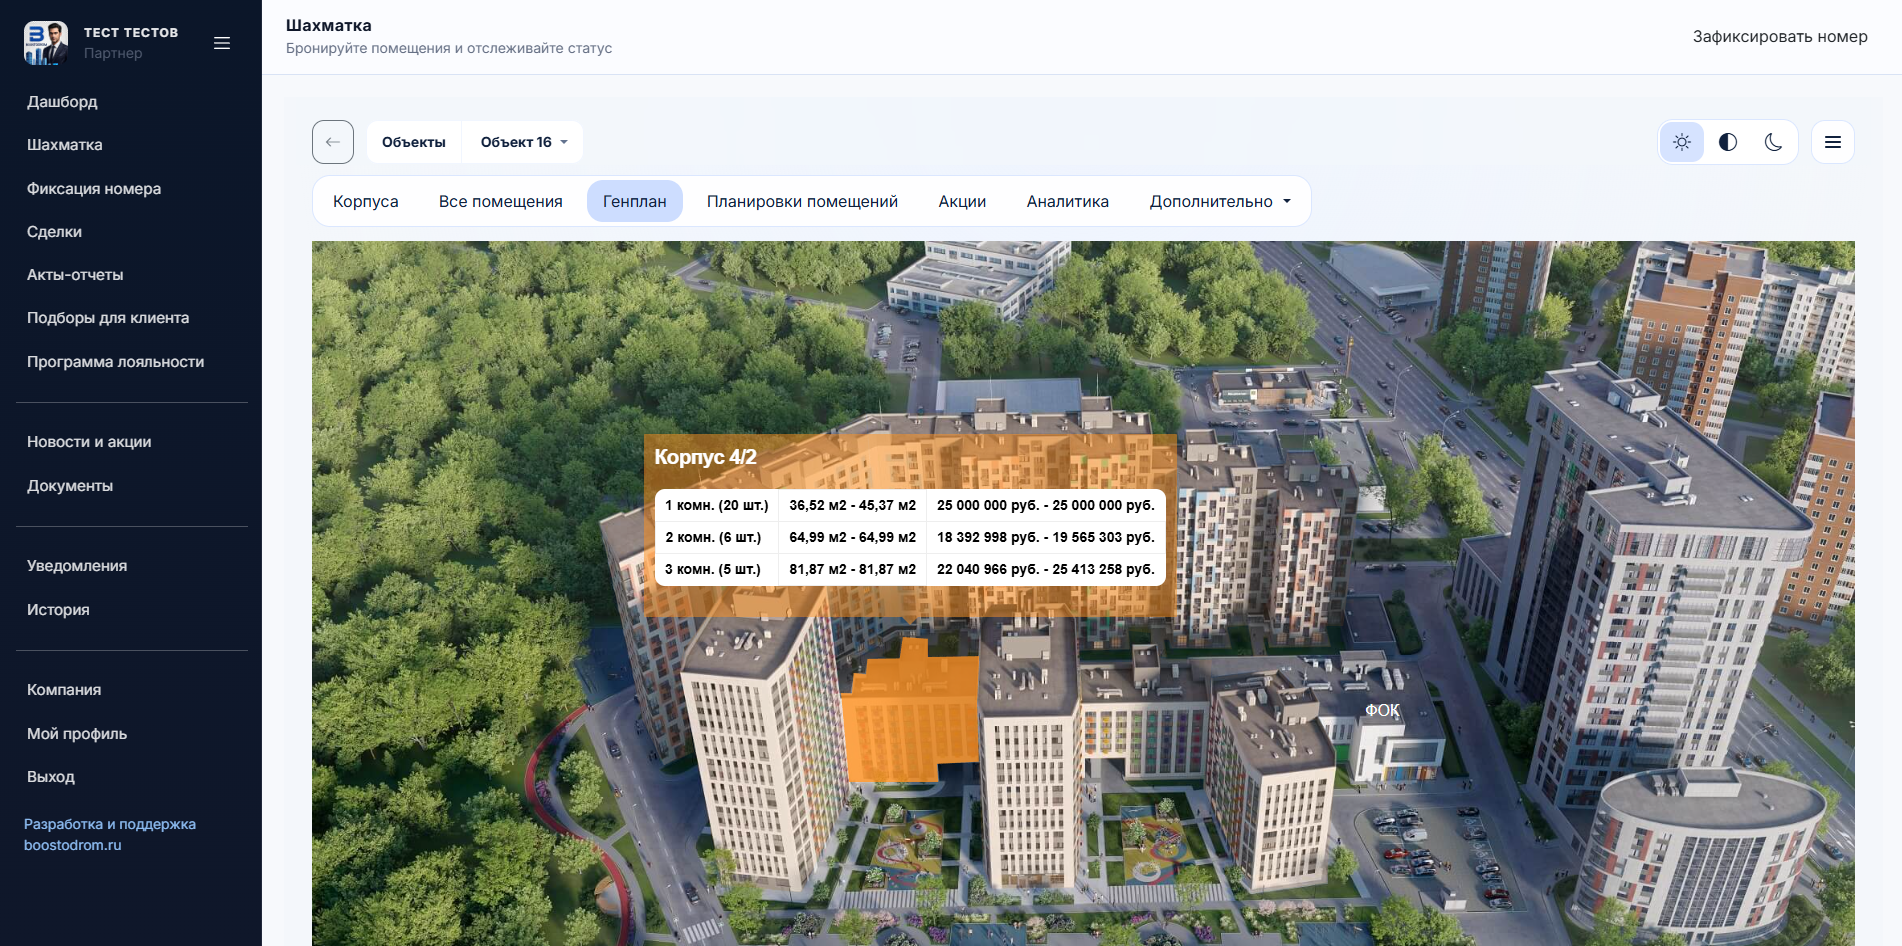Follow the boostodrom.ru link
Viewport: 1902px width, 946px height.
73,845
